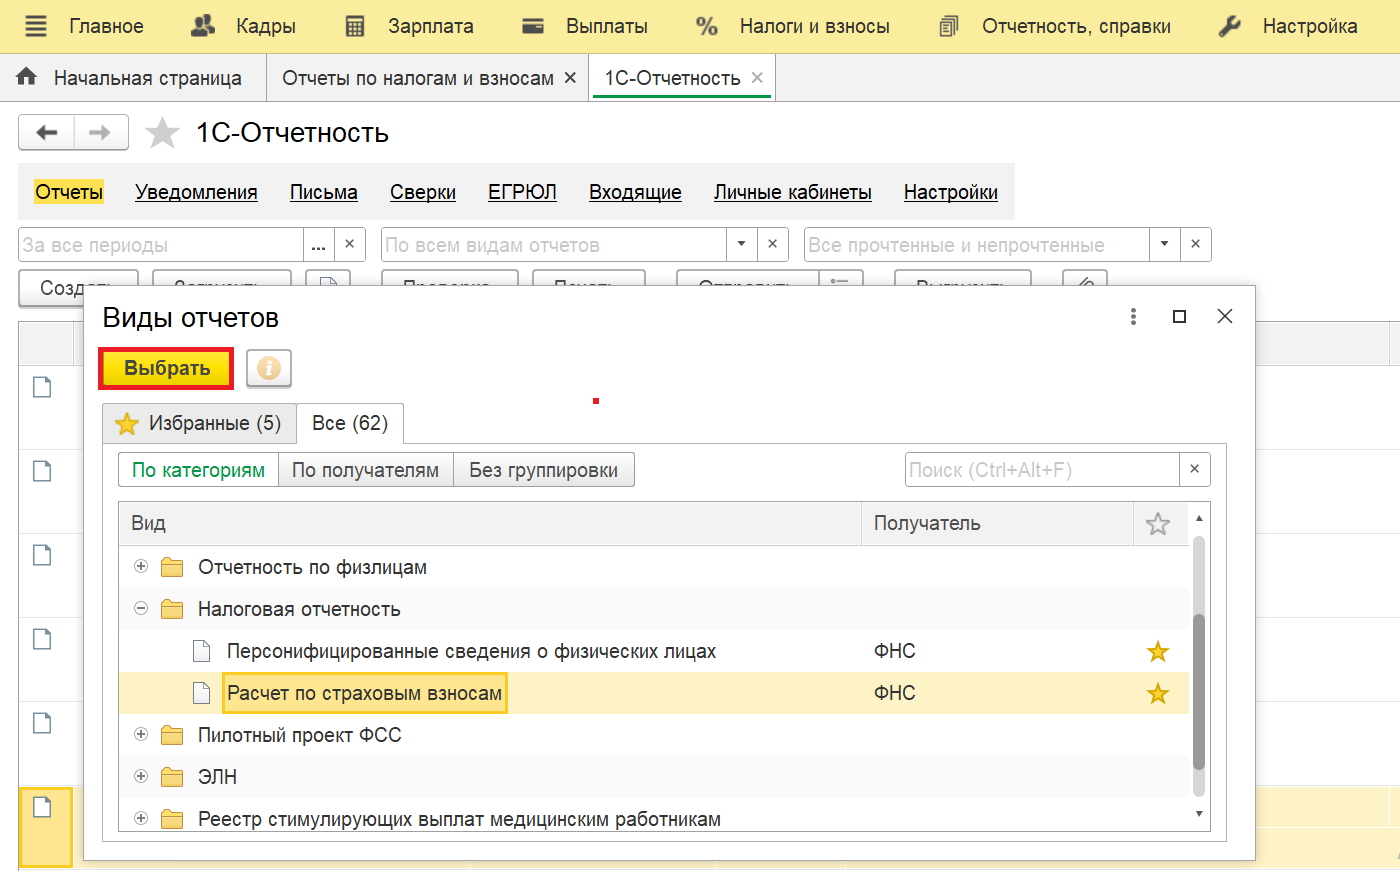Go forward with the right arrow button
Viewport: 1400px width, 871px height.
[100, 133]
